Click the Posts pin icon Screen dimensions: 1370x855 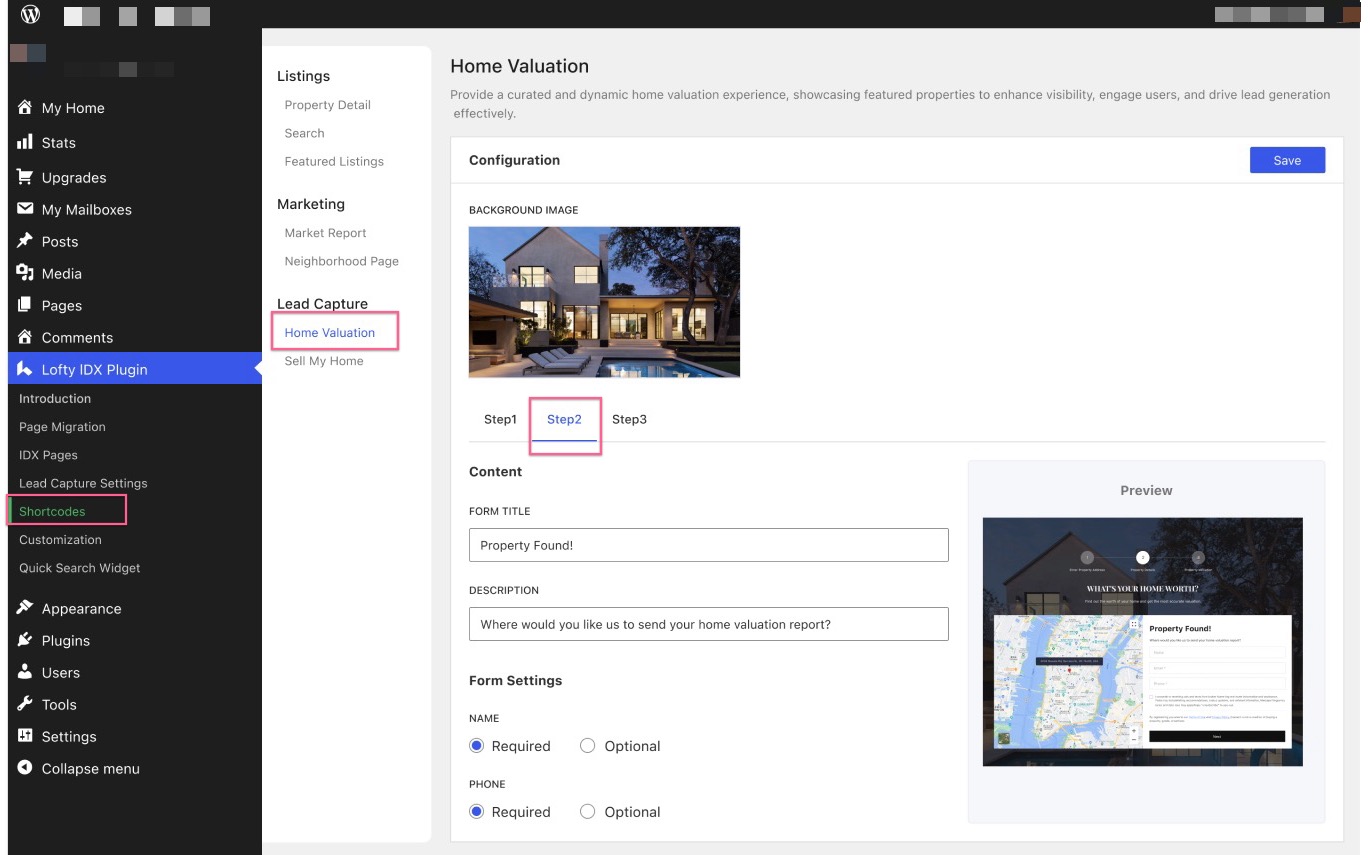25,241
